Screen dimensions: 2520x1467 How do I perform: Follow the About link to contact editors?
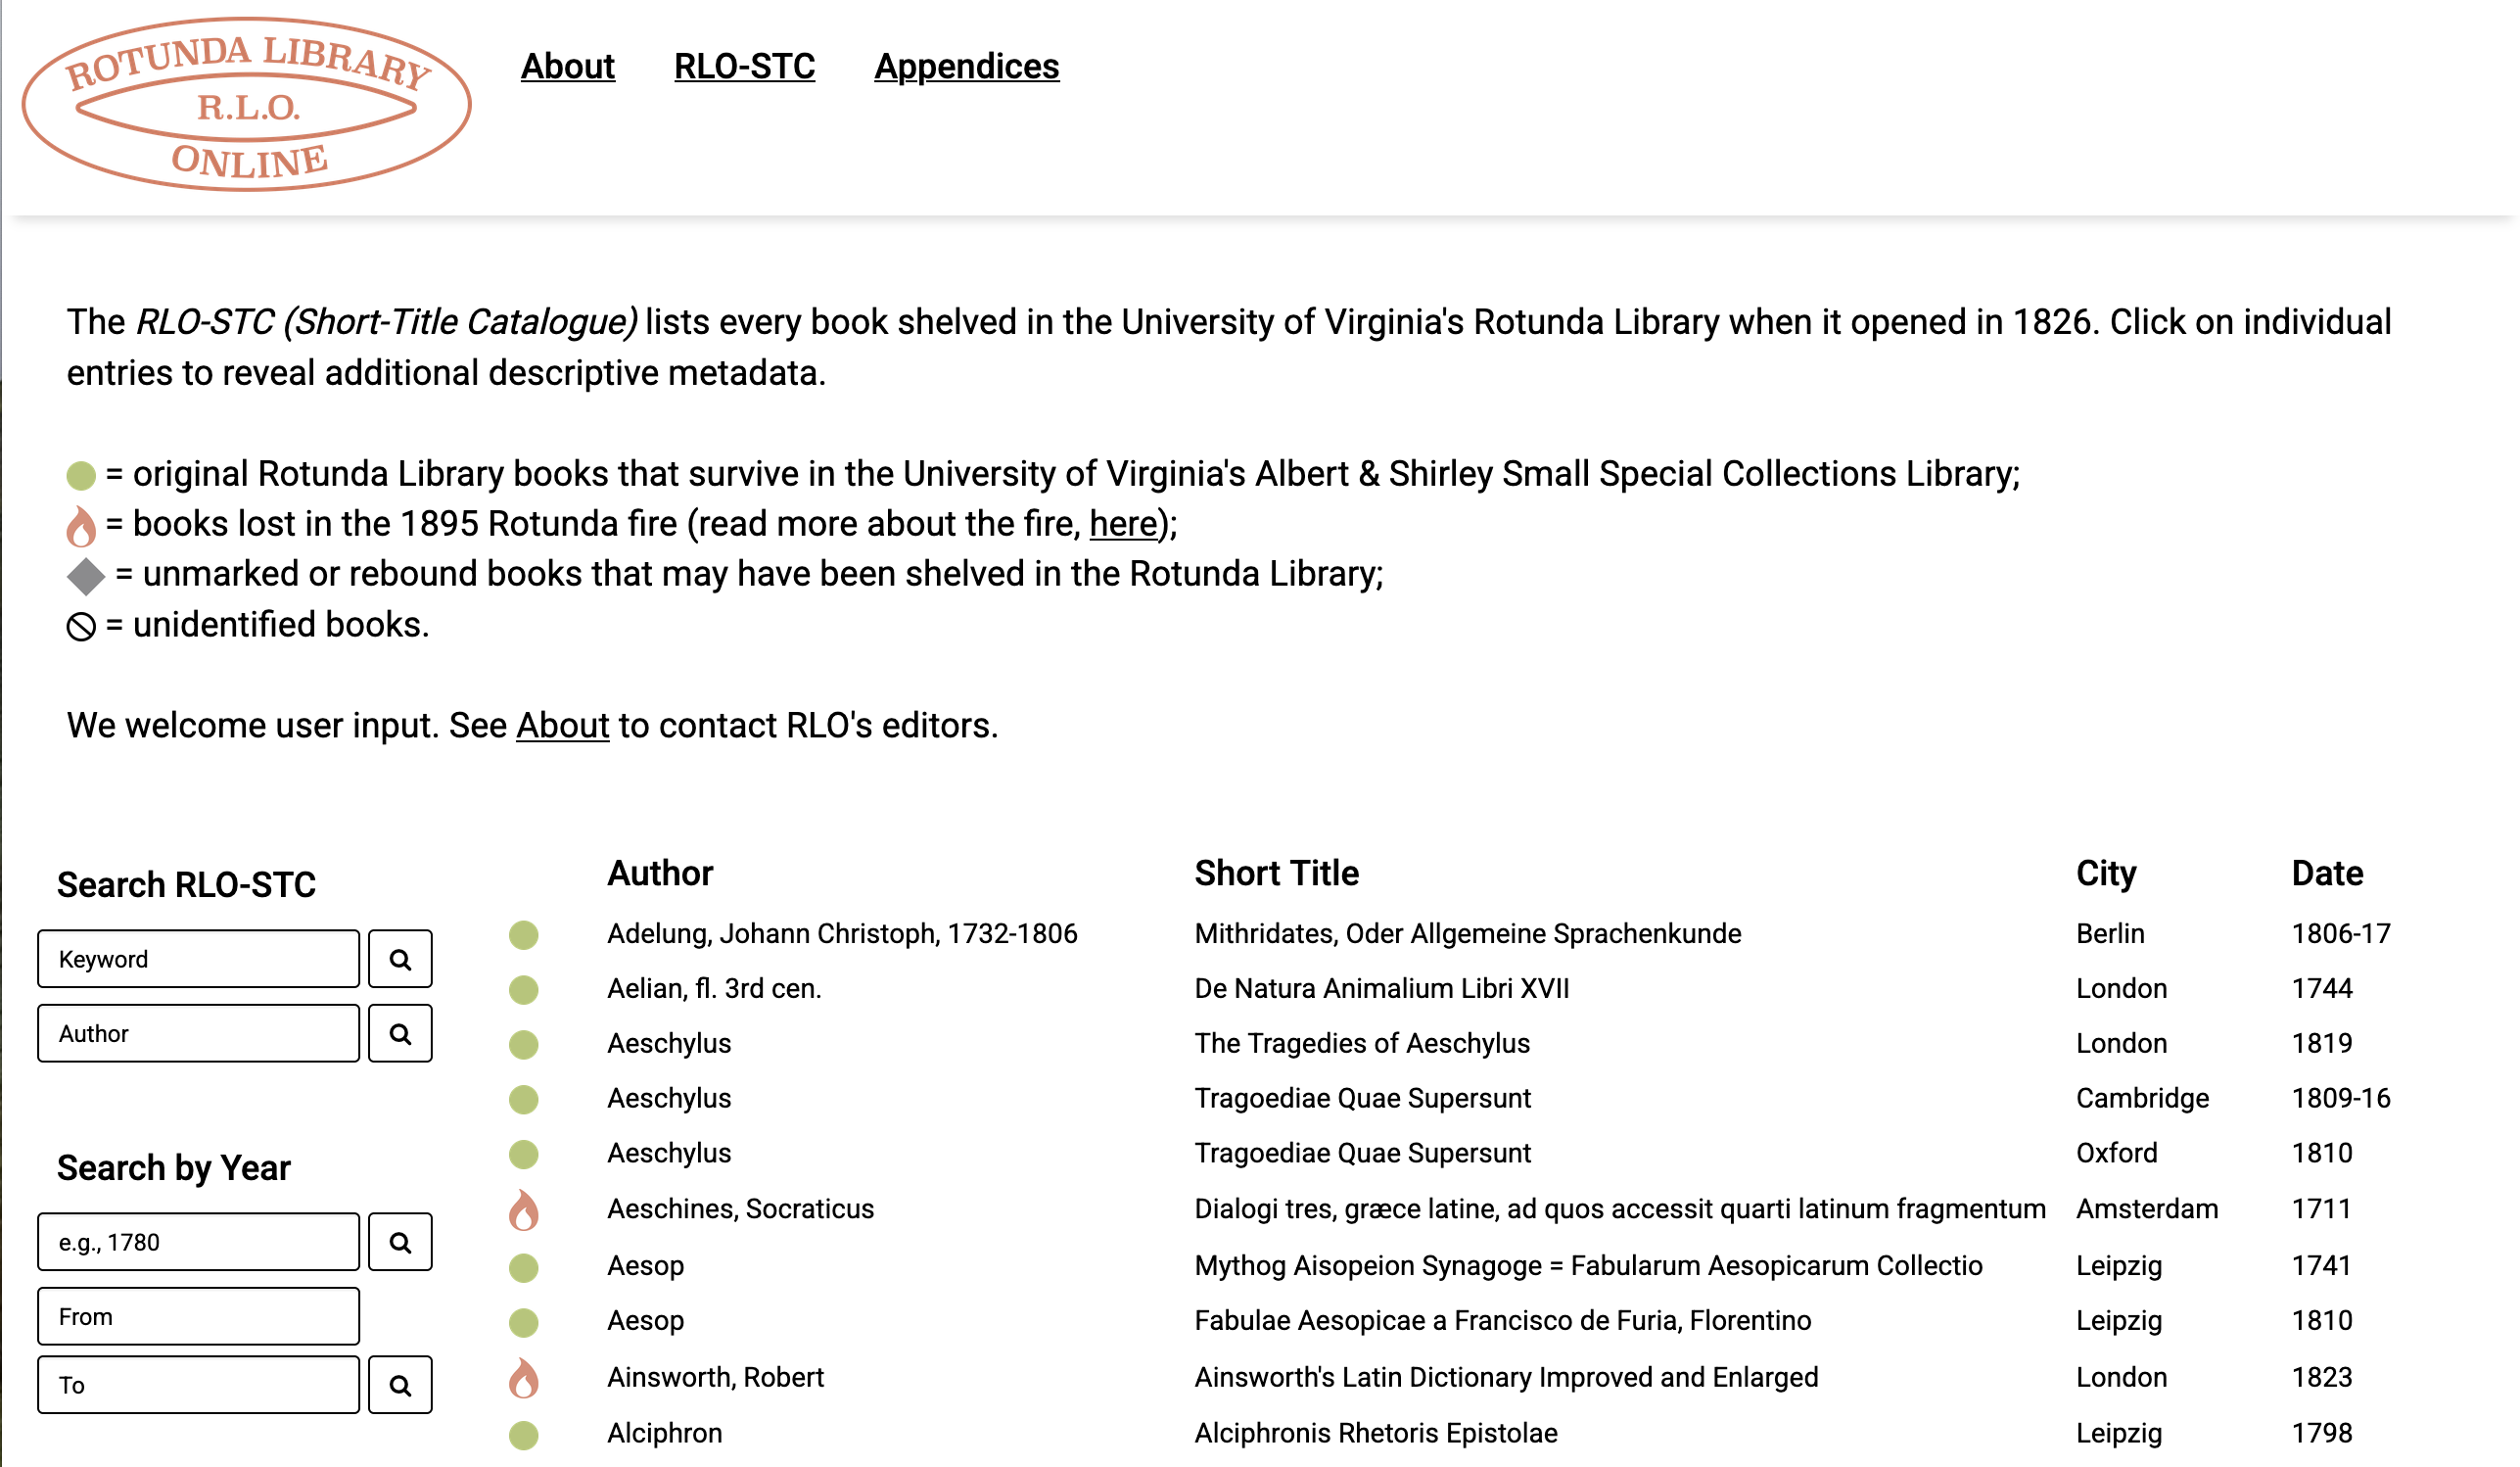(562, 725)
